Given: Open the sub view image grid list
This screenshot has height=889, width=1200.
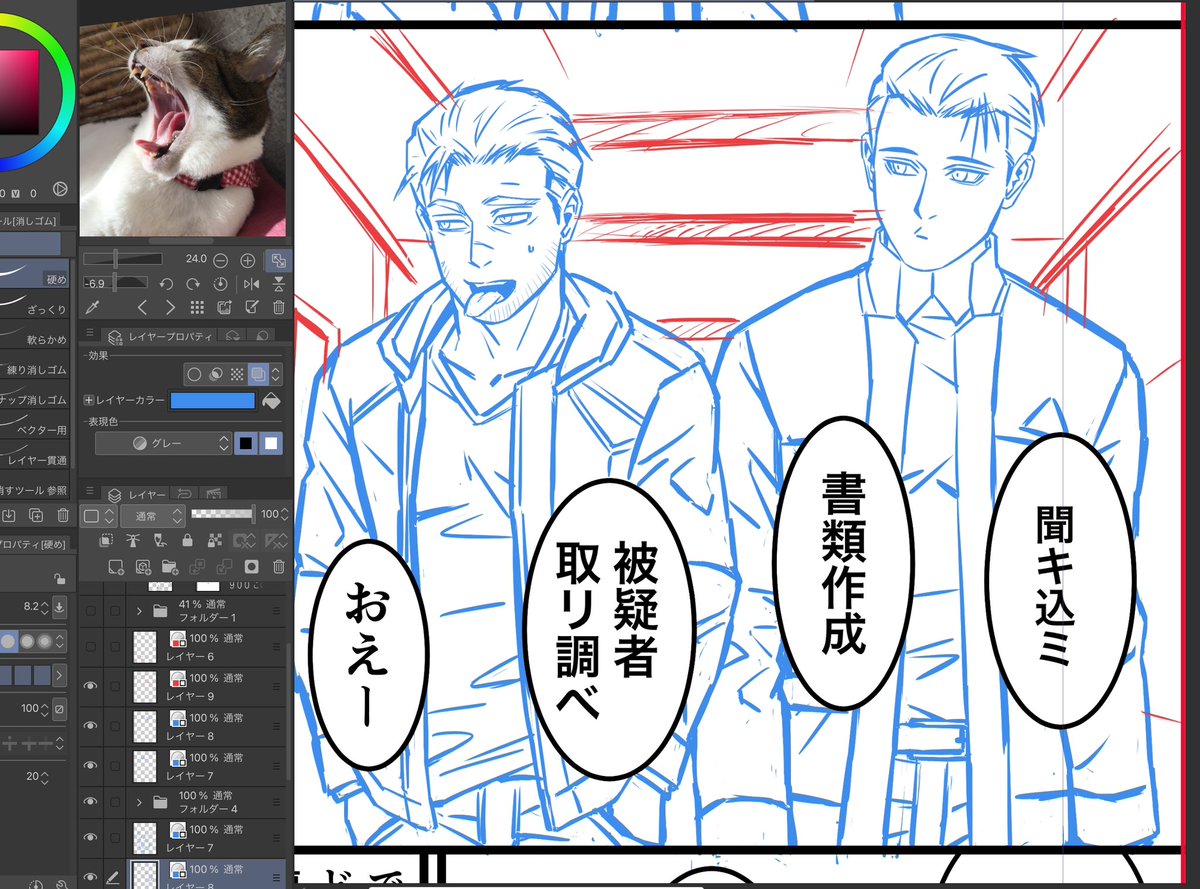Looking at the screenshot, I should (x=197, y=307).
